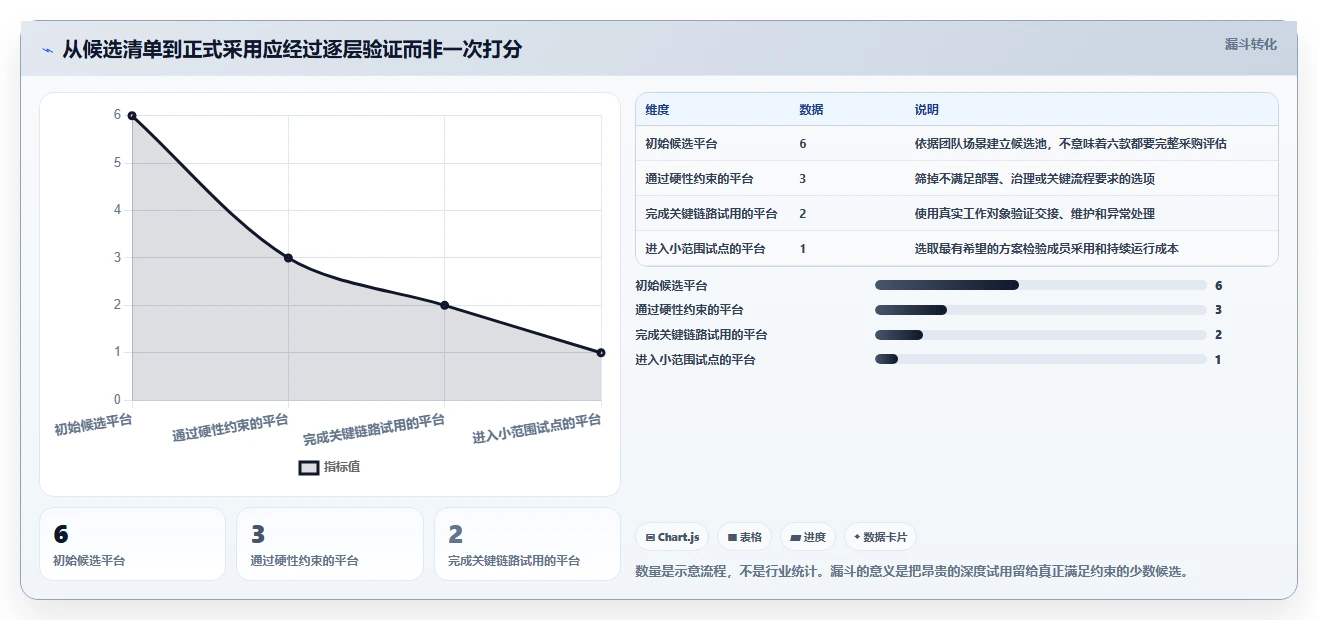1318x620 pixels.
Task: Select table cell 通过硬性约束的平台
Action: (x=699, y=179)
